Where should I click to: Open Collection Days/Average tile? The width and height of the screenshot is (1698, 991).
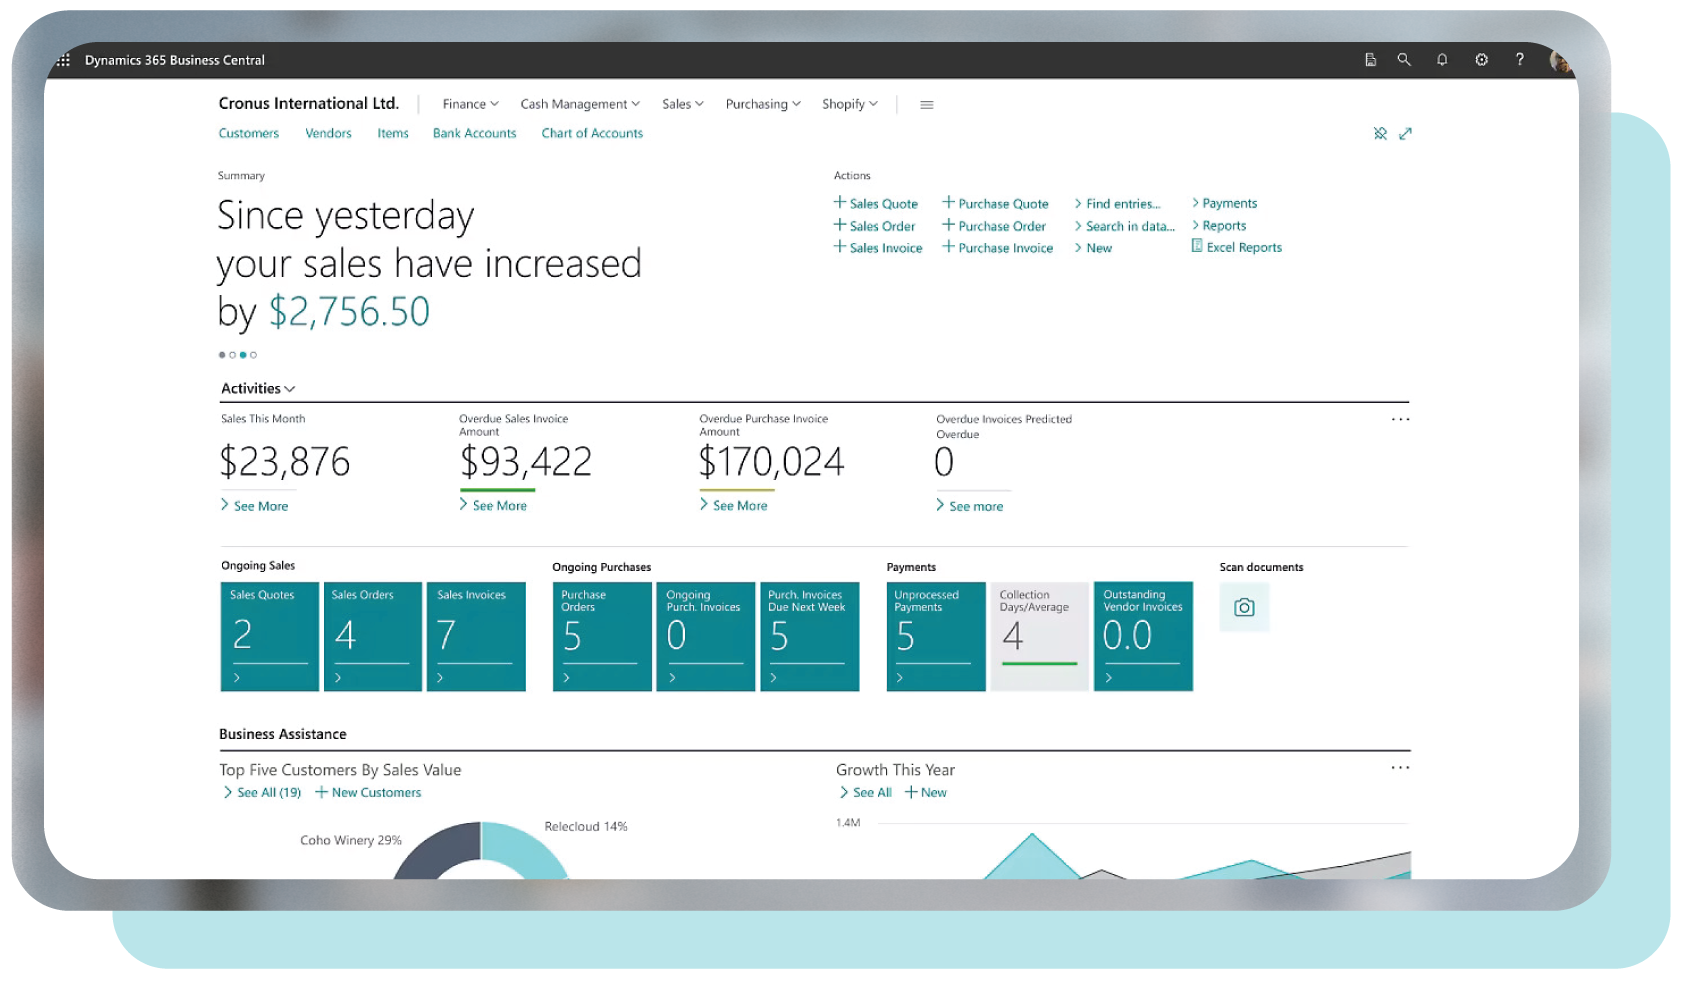point(1039,637)
